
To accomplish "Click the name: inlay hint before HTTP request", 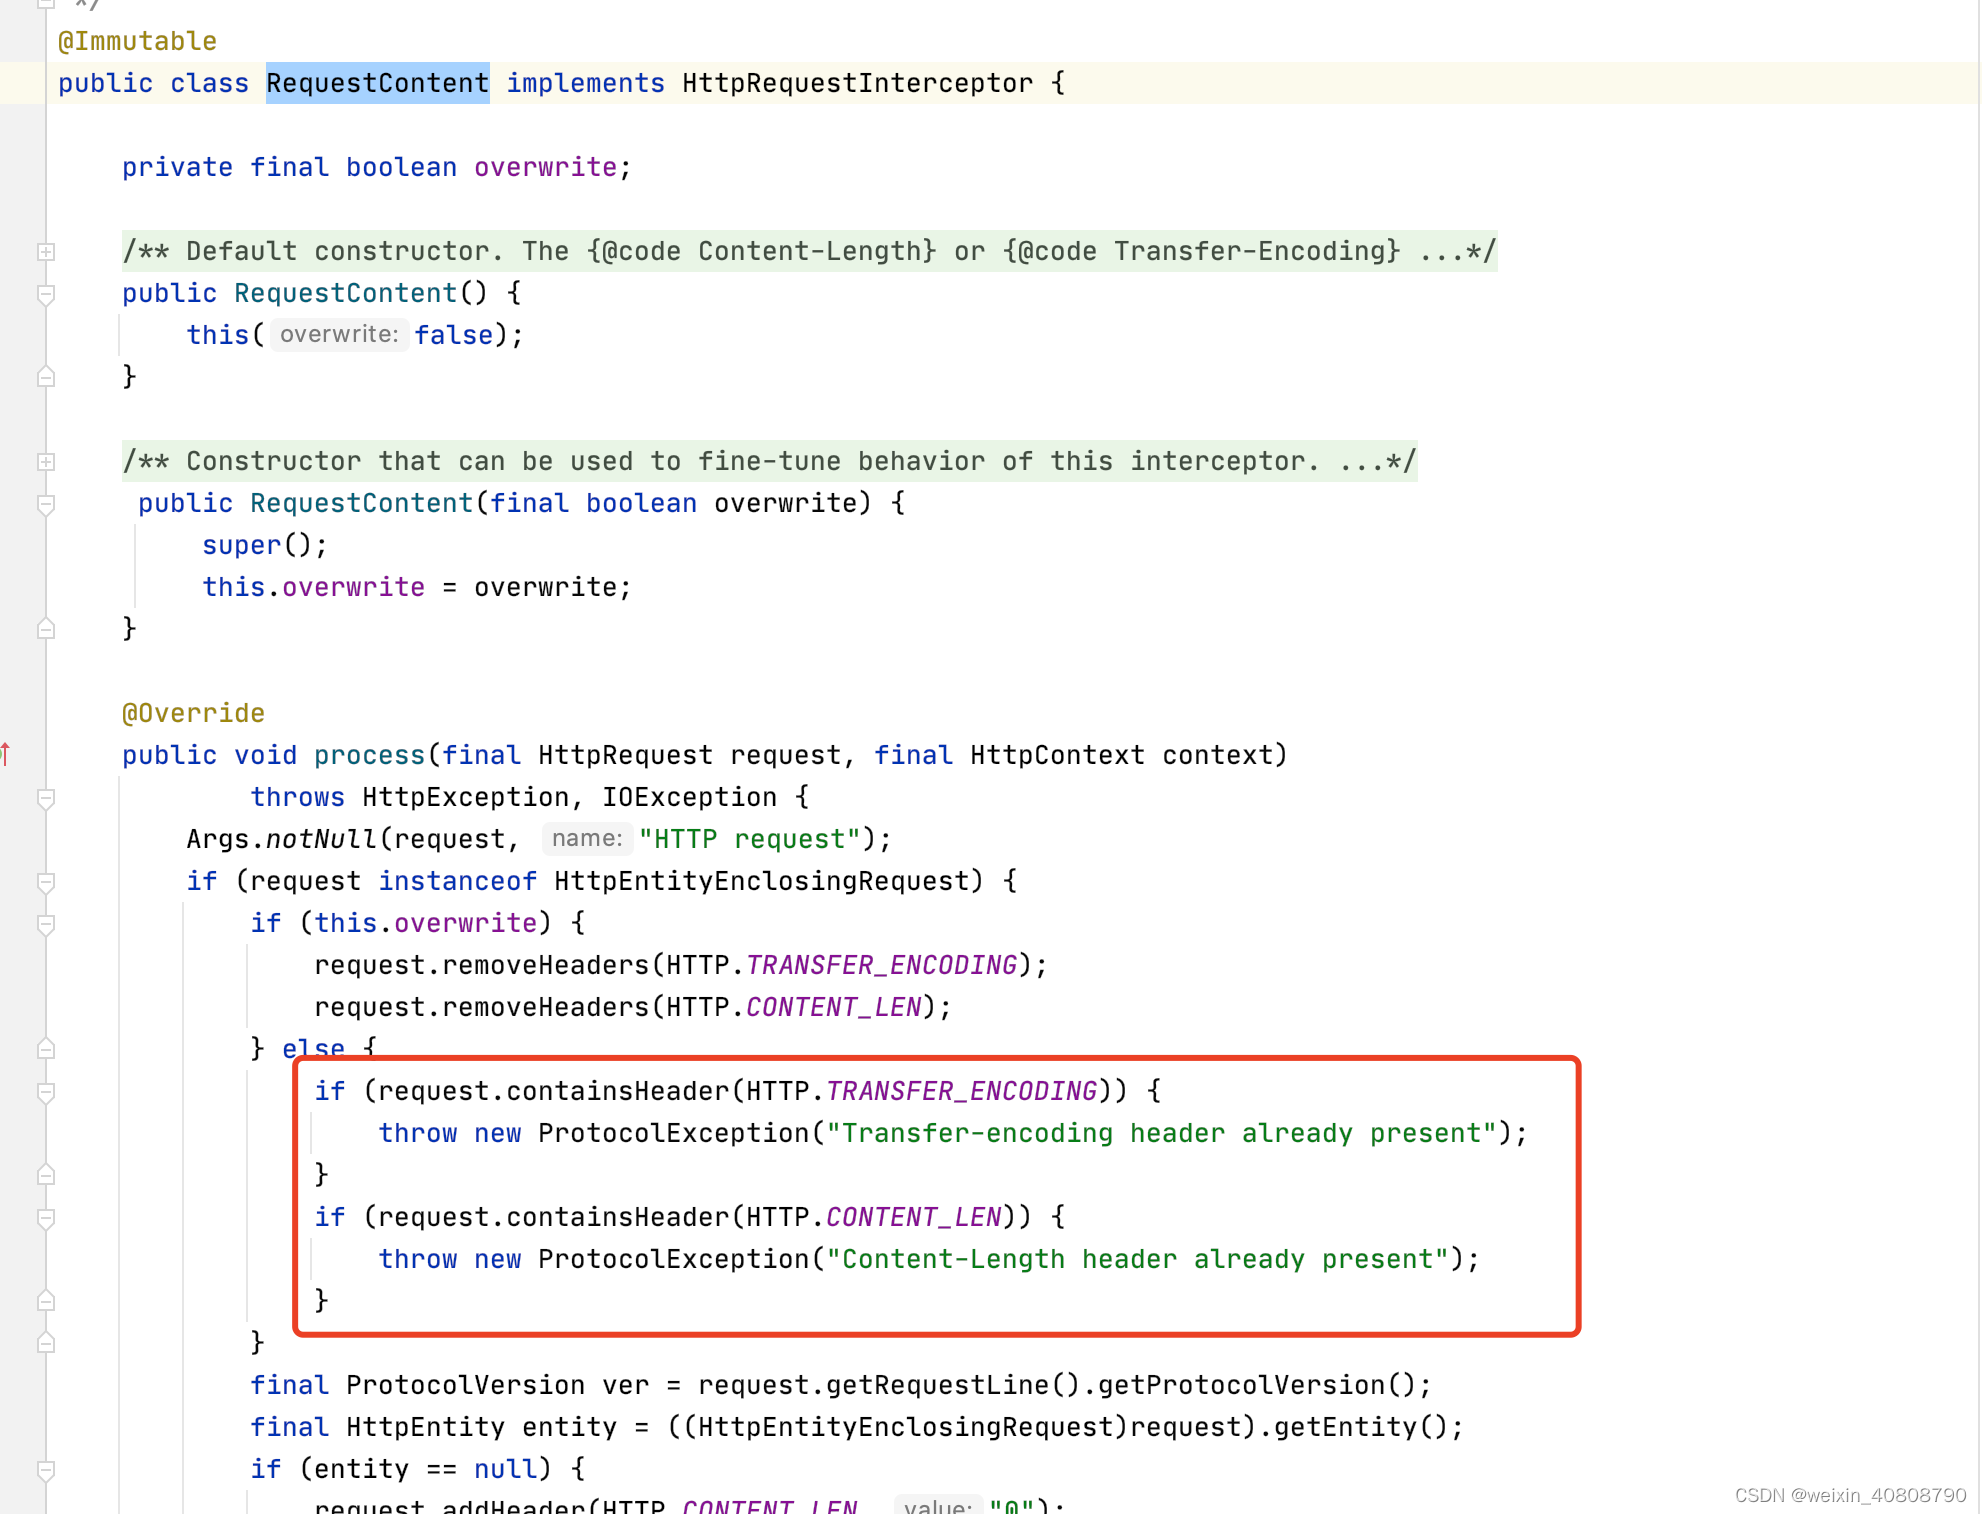I will pos(586,838).
